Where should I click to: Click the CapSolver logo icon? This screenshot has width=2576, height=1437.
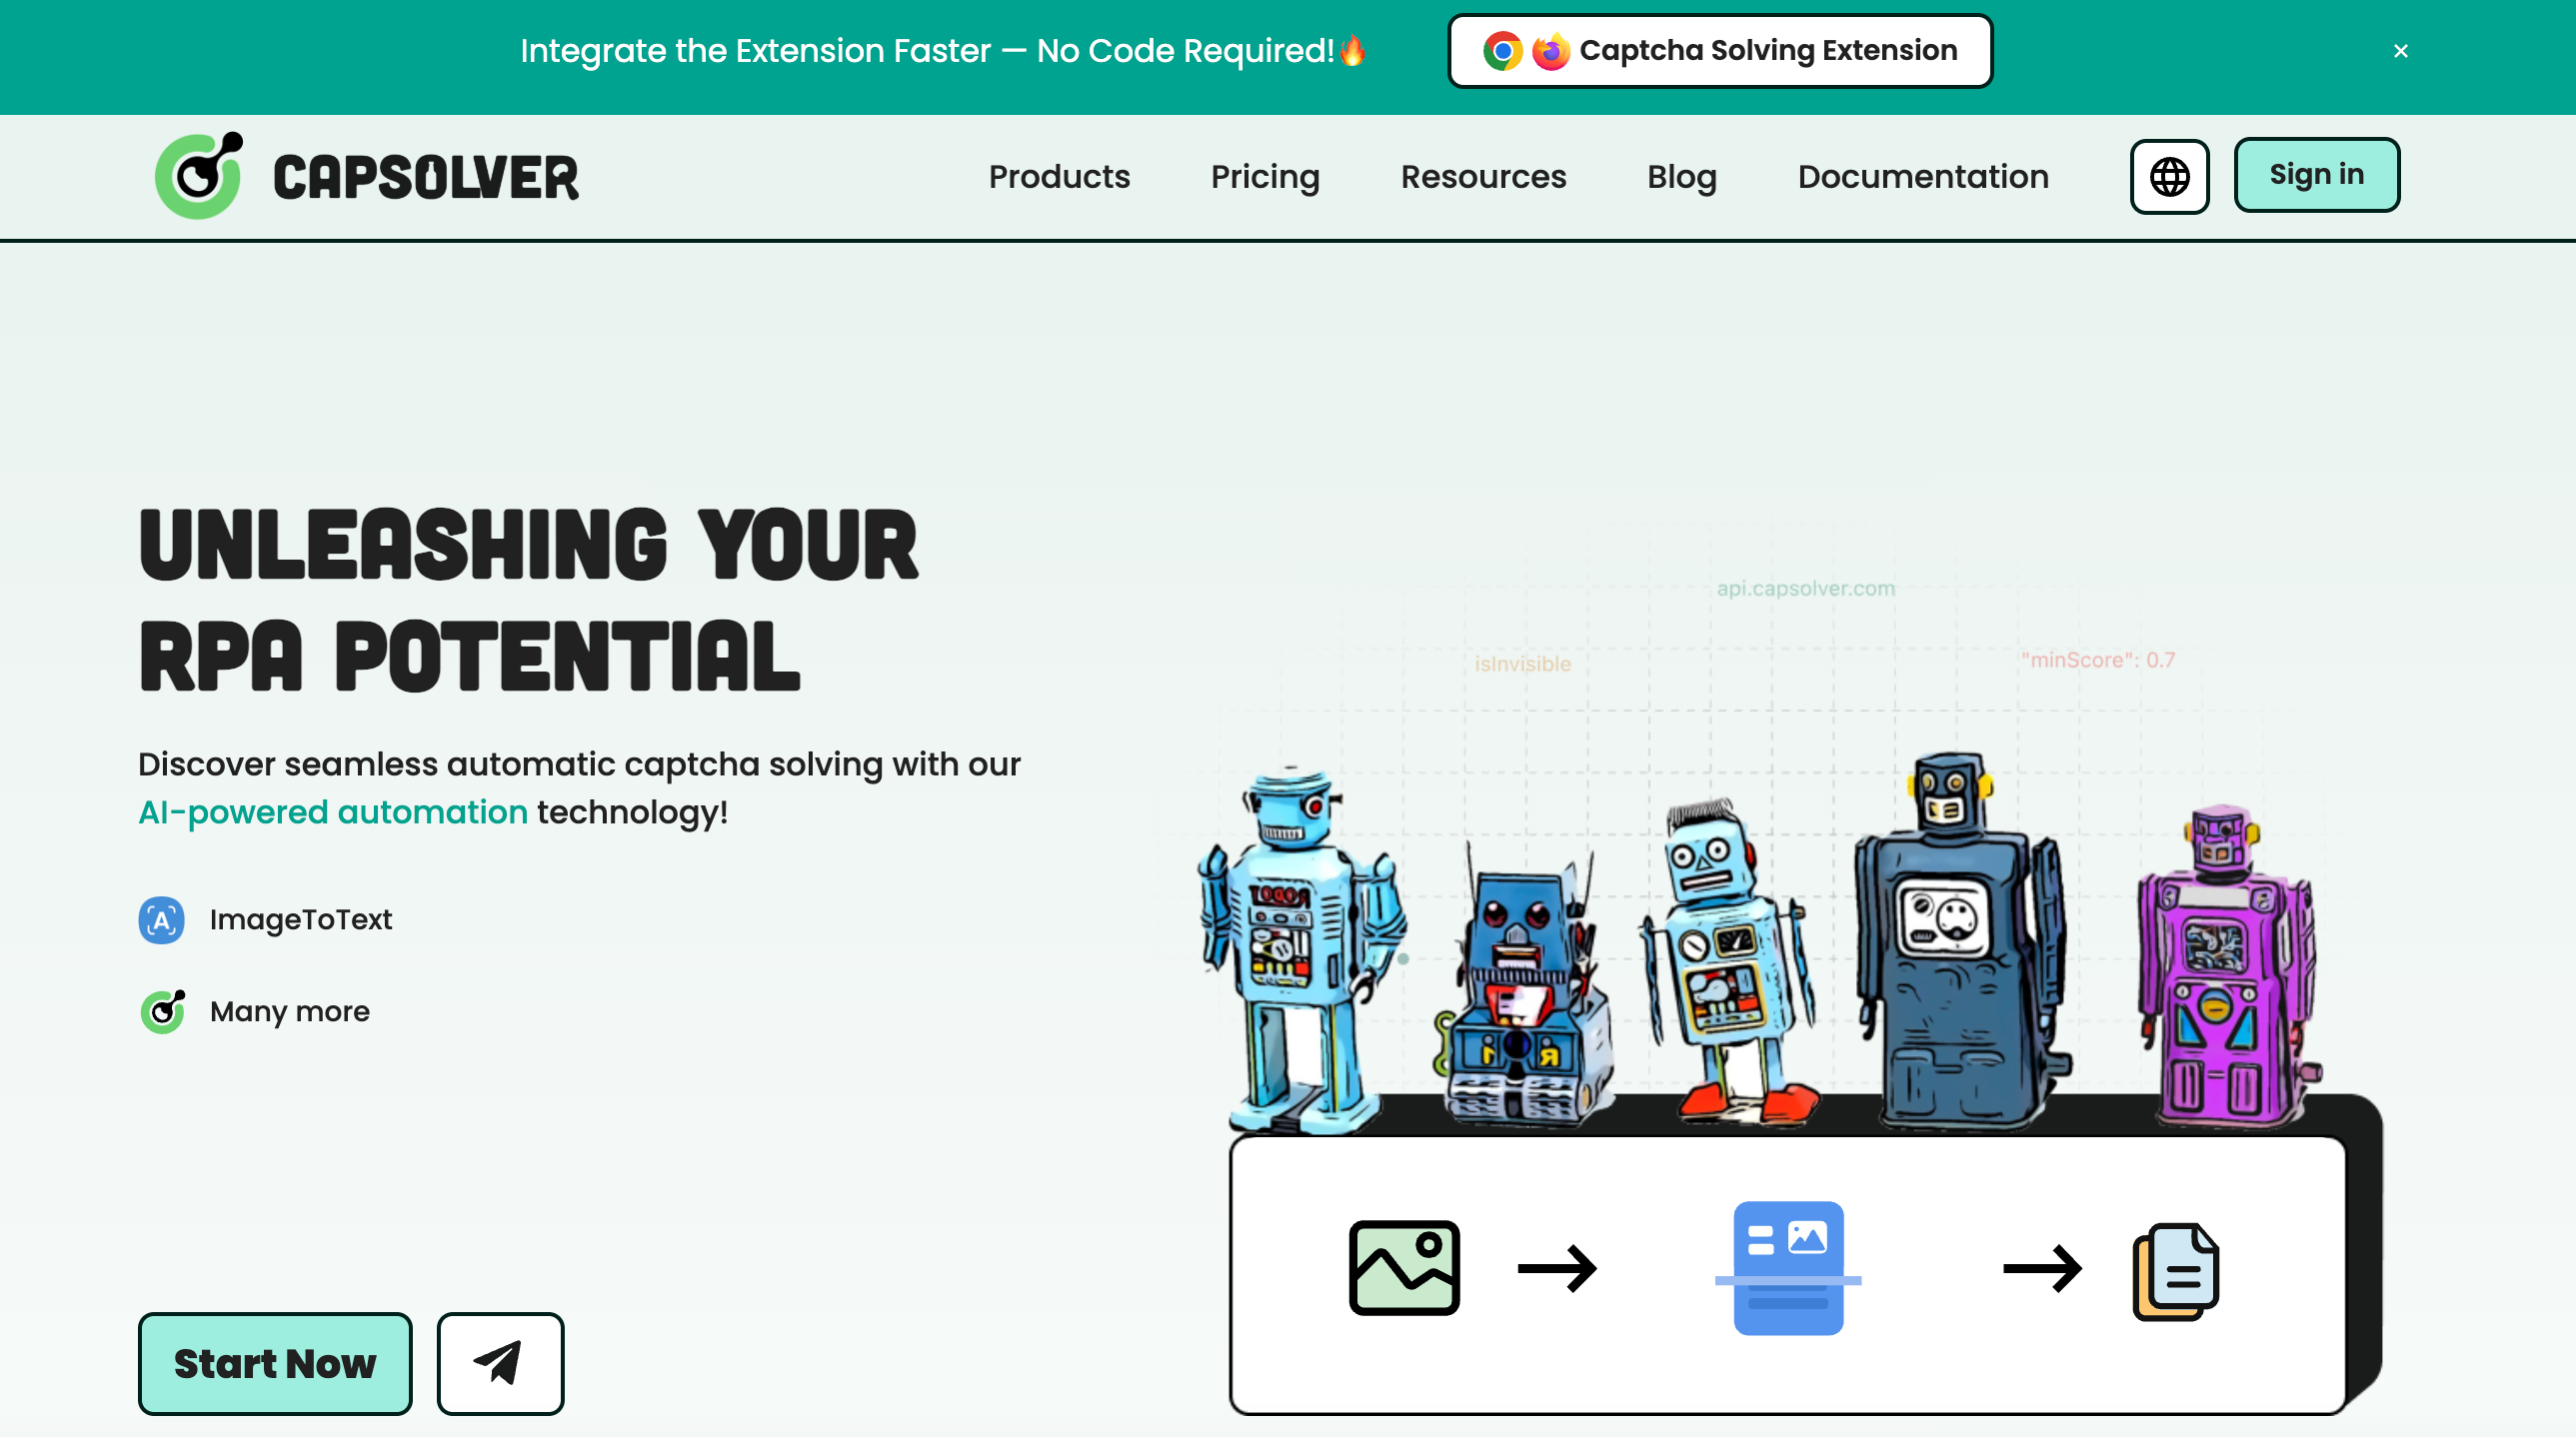(x=199, y=176)
